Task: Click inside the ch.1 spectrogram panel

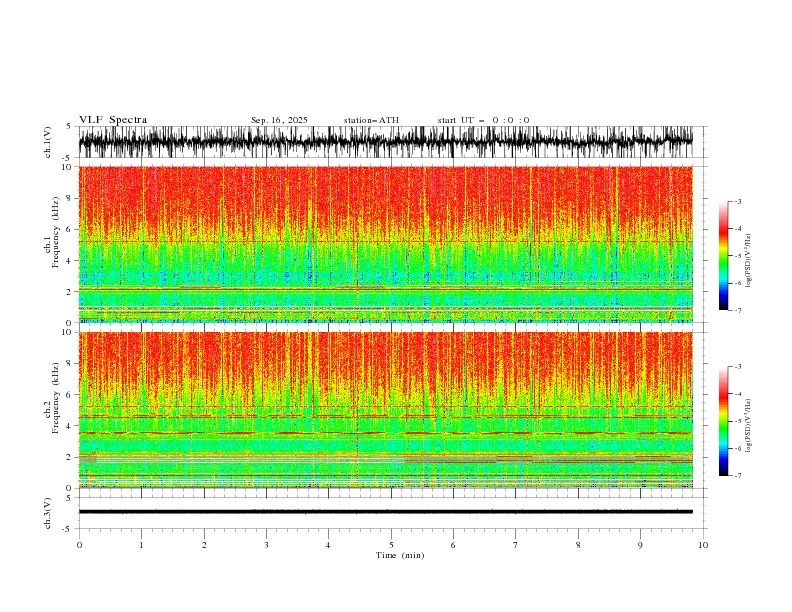Action: 386,244
